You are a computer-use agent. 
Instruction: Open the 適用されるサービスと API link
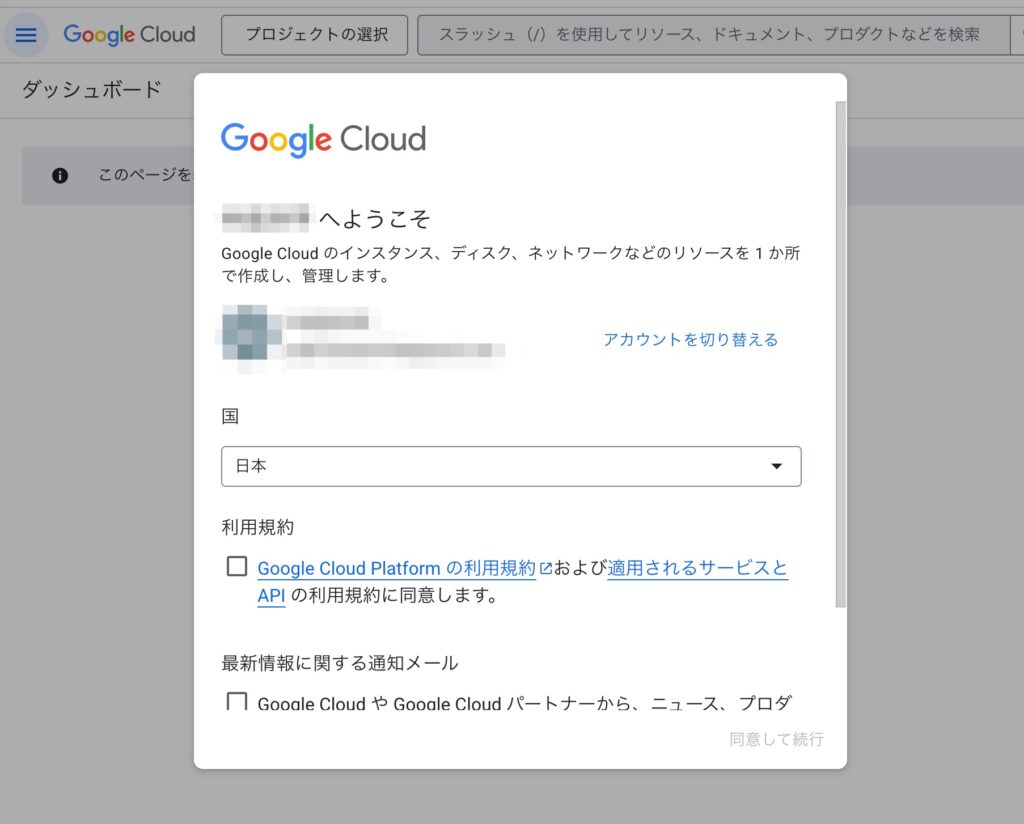[x=697, y=569]
